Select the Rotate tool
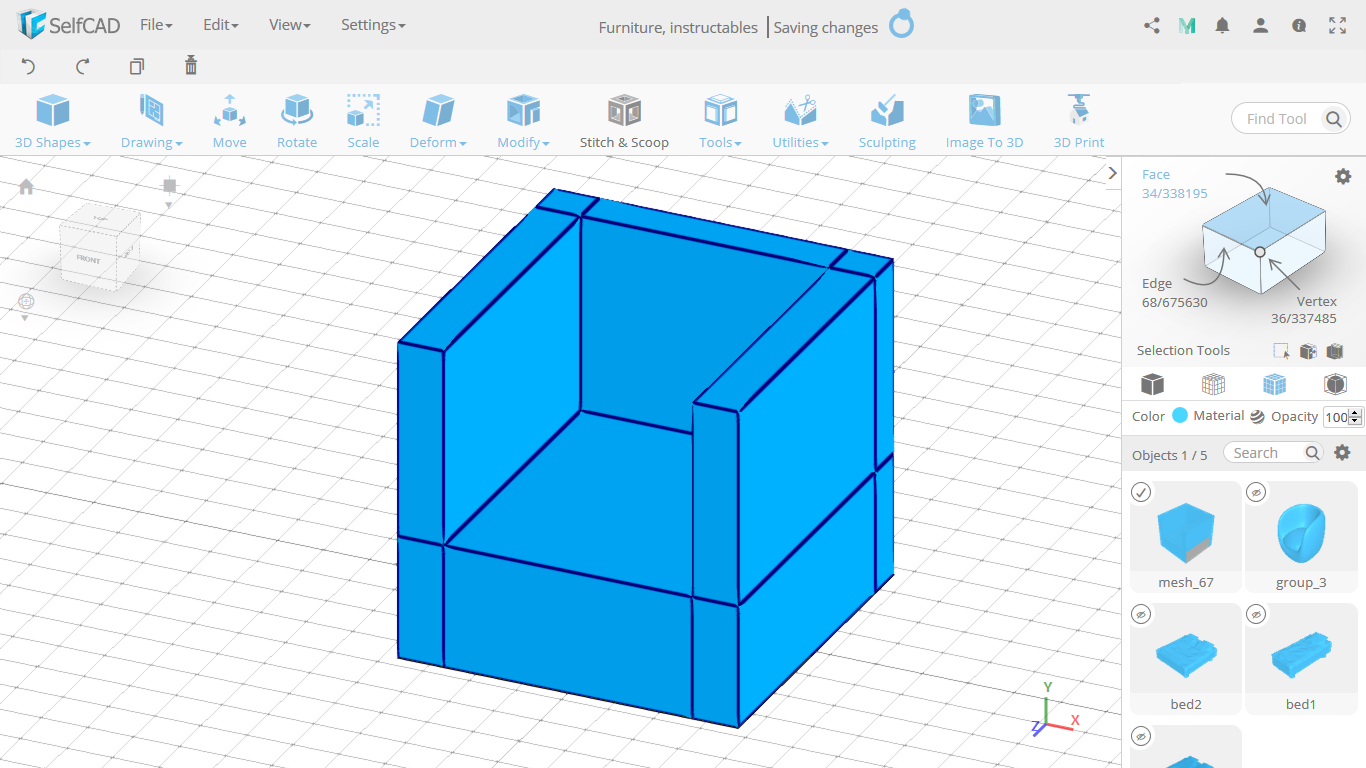 click(x=297, y=121)
